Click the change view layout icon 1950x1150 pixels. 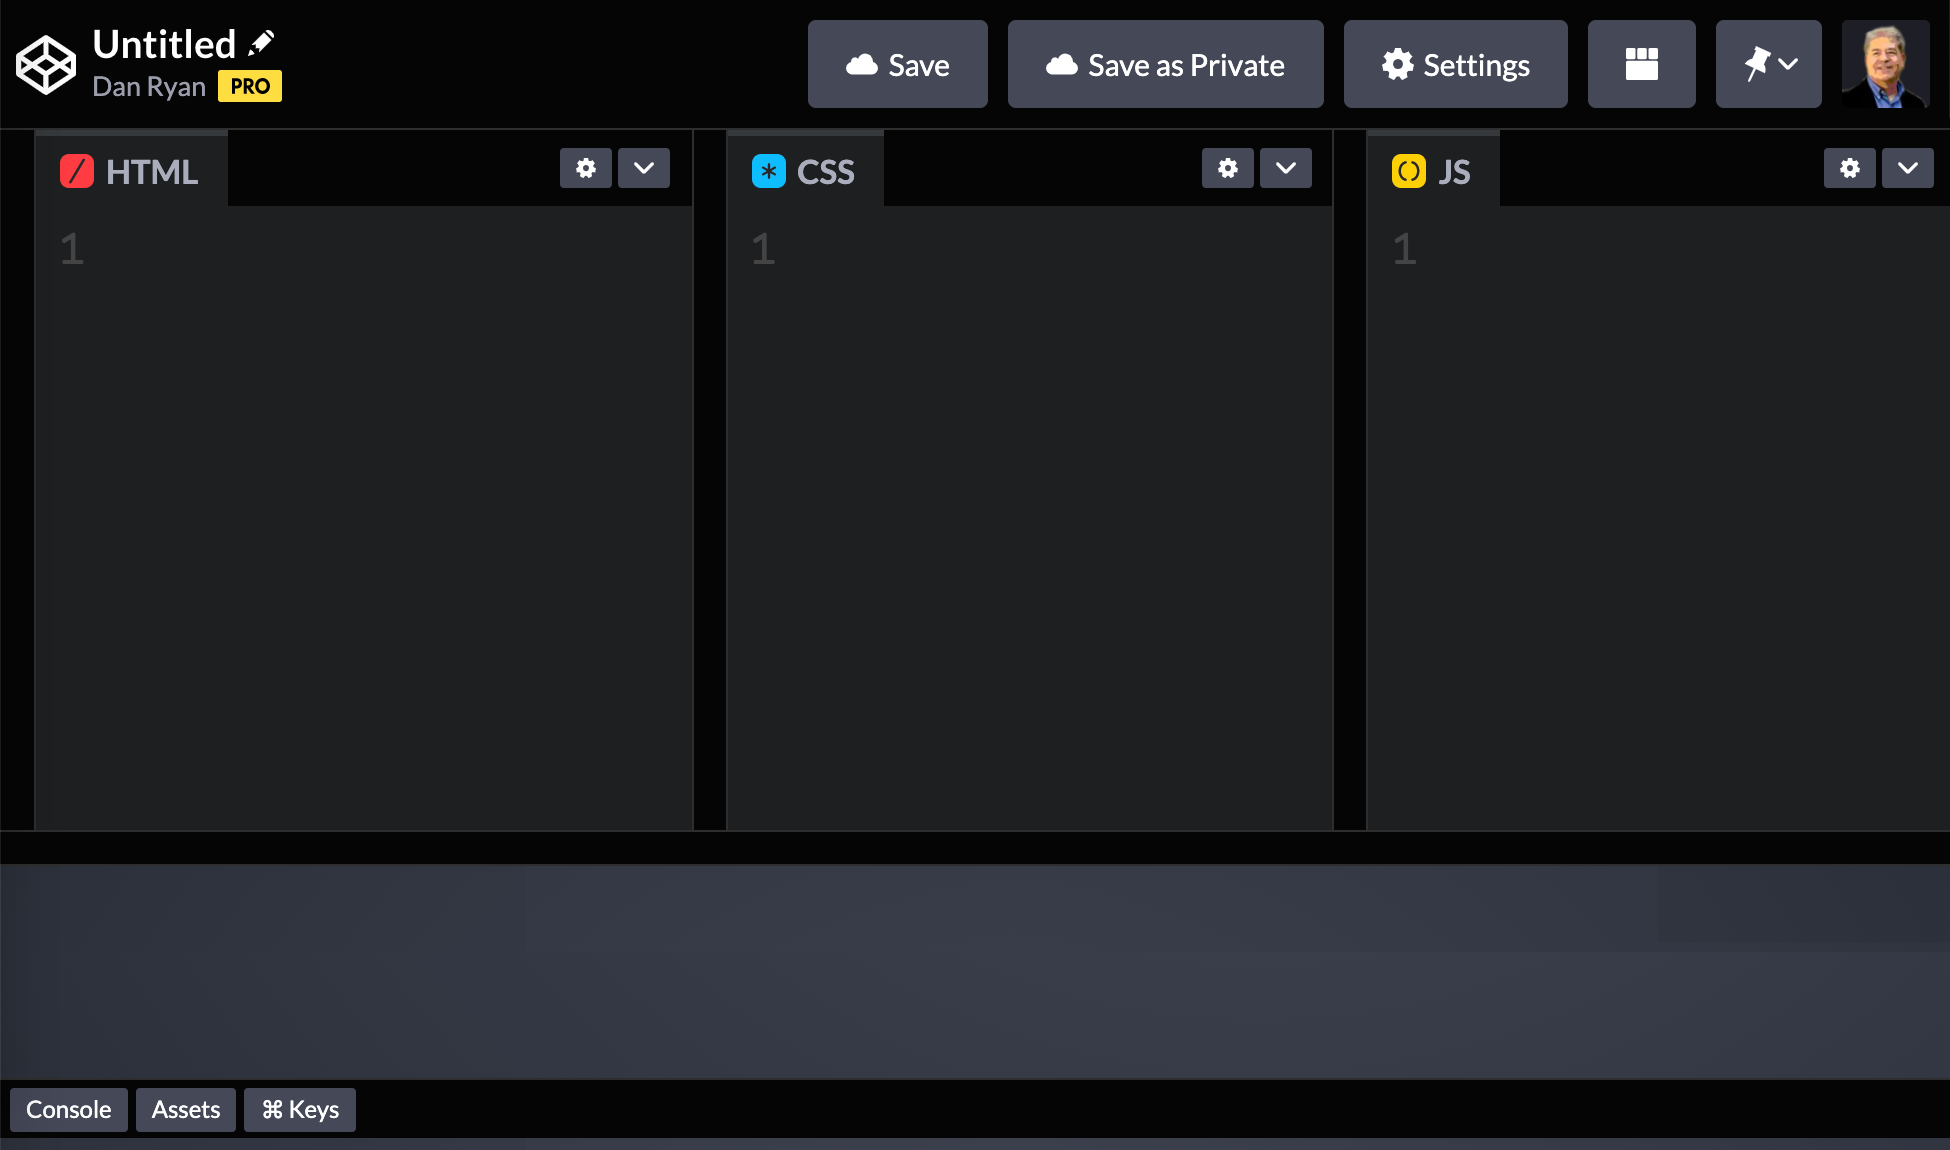tap(1641, 64)
